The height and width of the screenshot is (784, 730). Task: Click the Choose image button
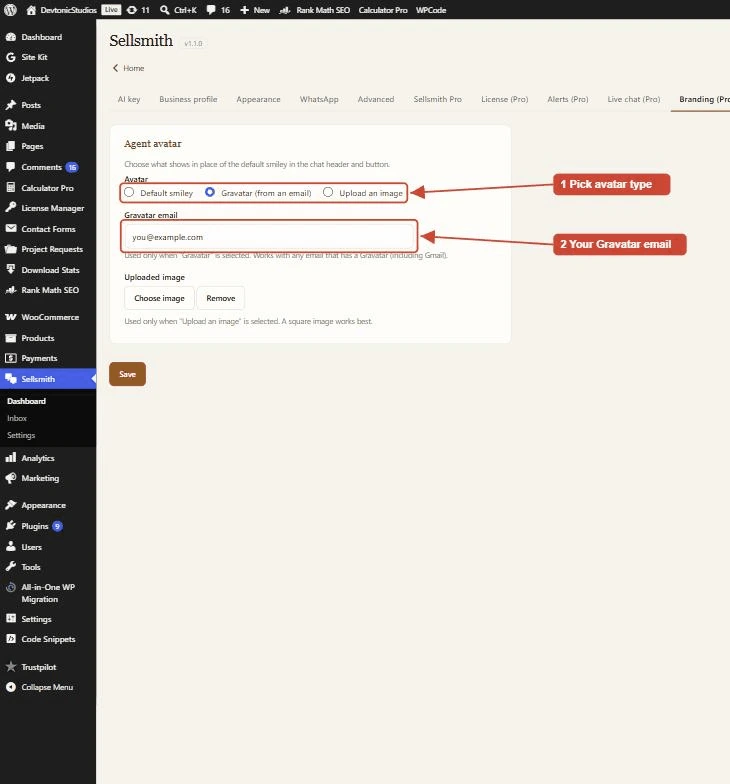[x=159, y=298]
